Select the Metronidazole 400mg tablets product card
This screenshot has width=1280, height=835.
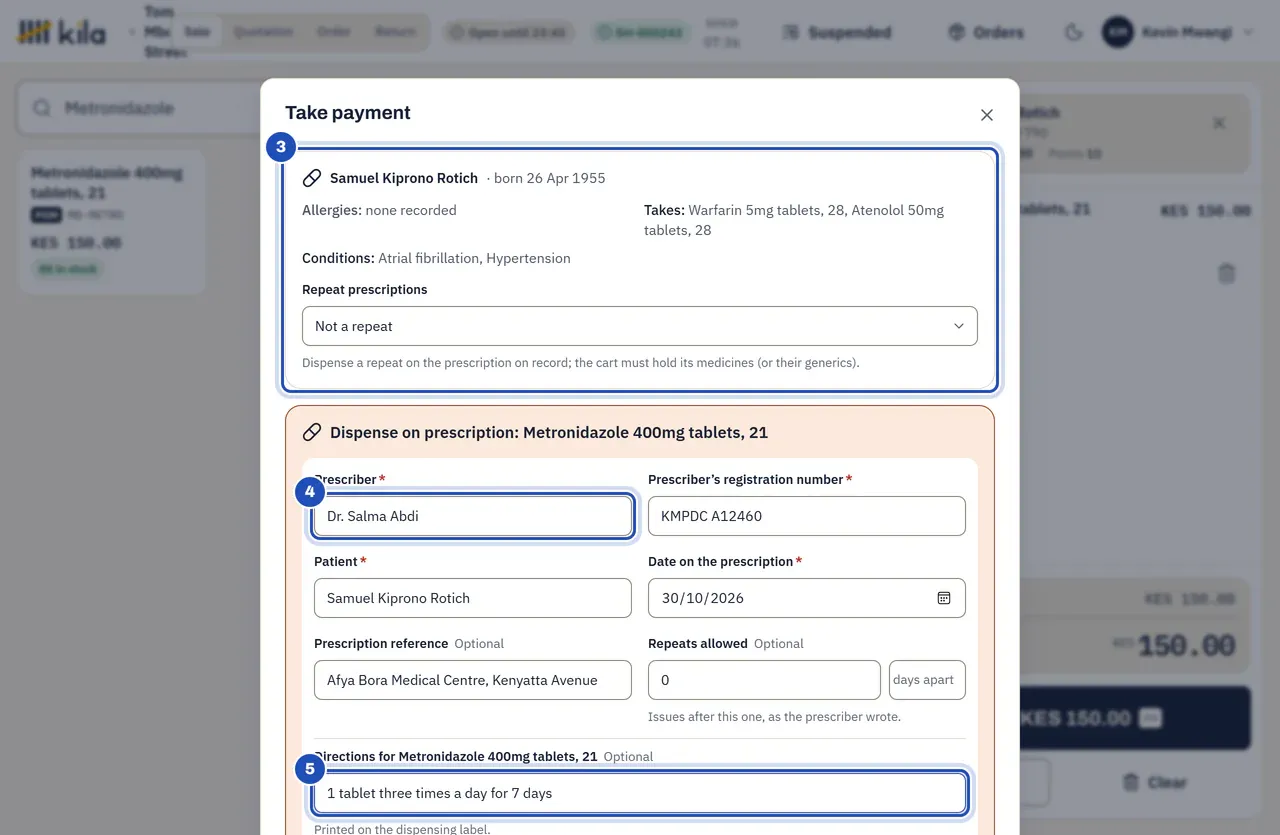(x=112, y=222)
